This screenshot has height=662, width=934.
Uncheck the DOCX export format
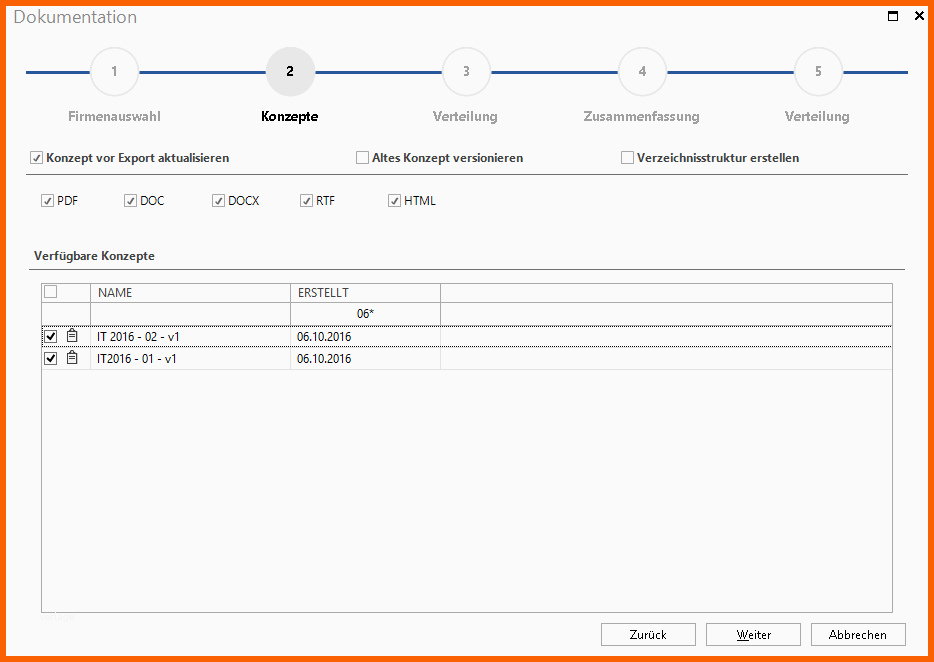point(219,201)
